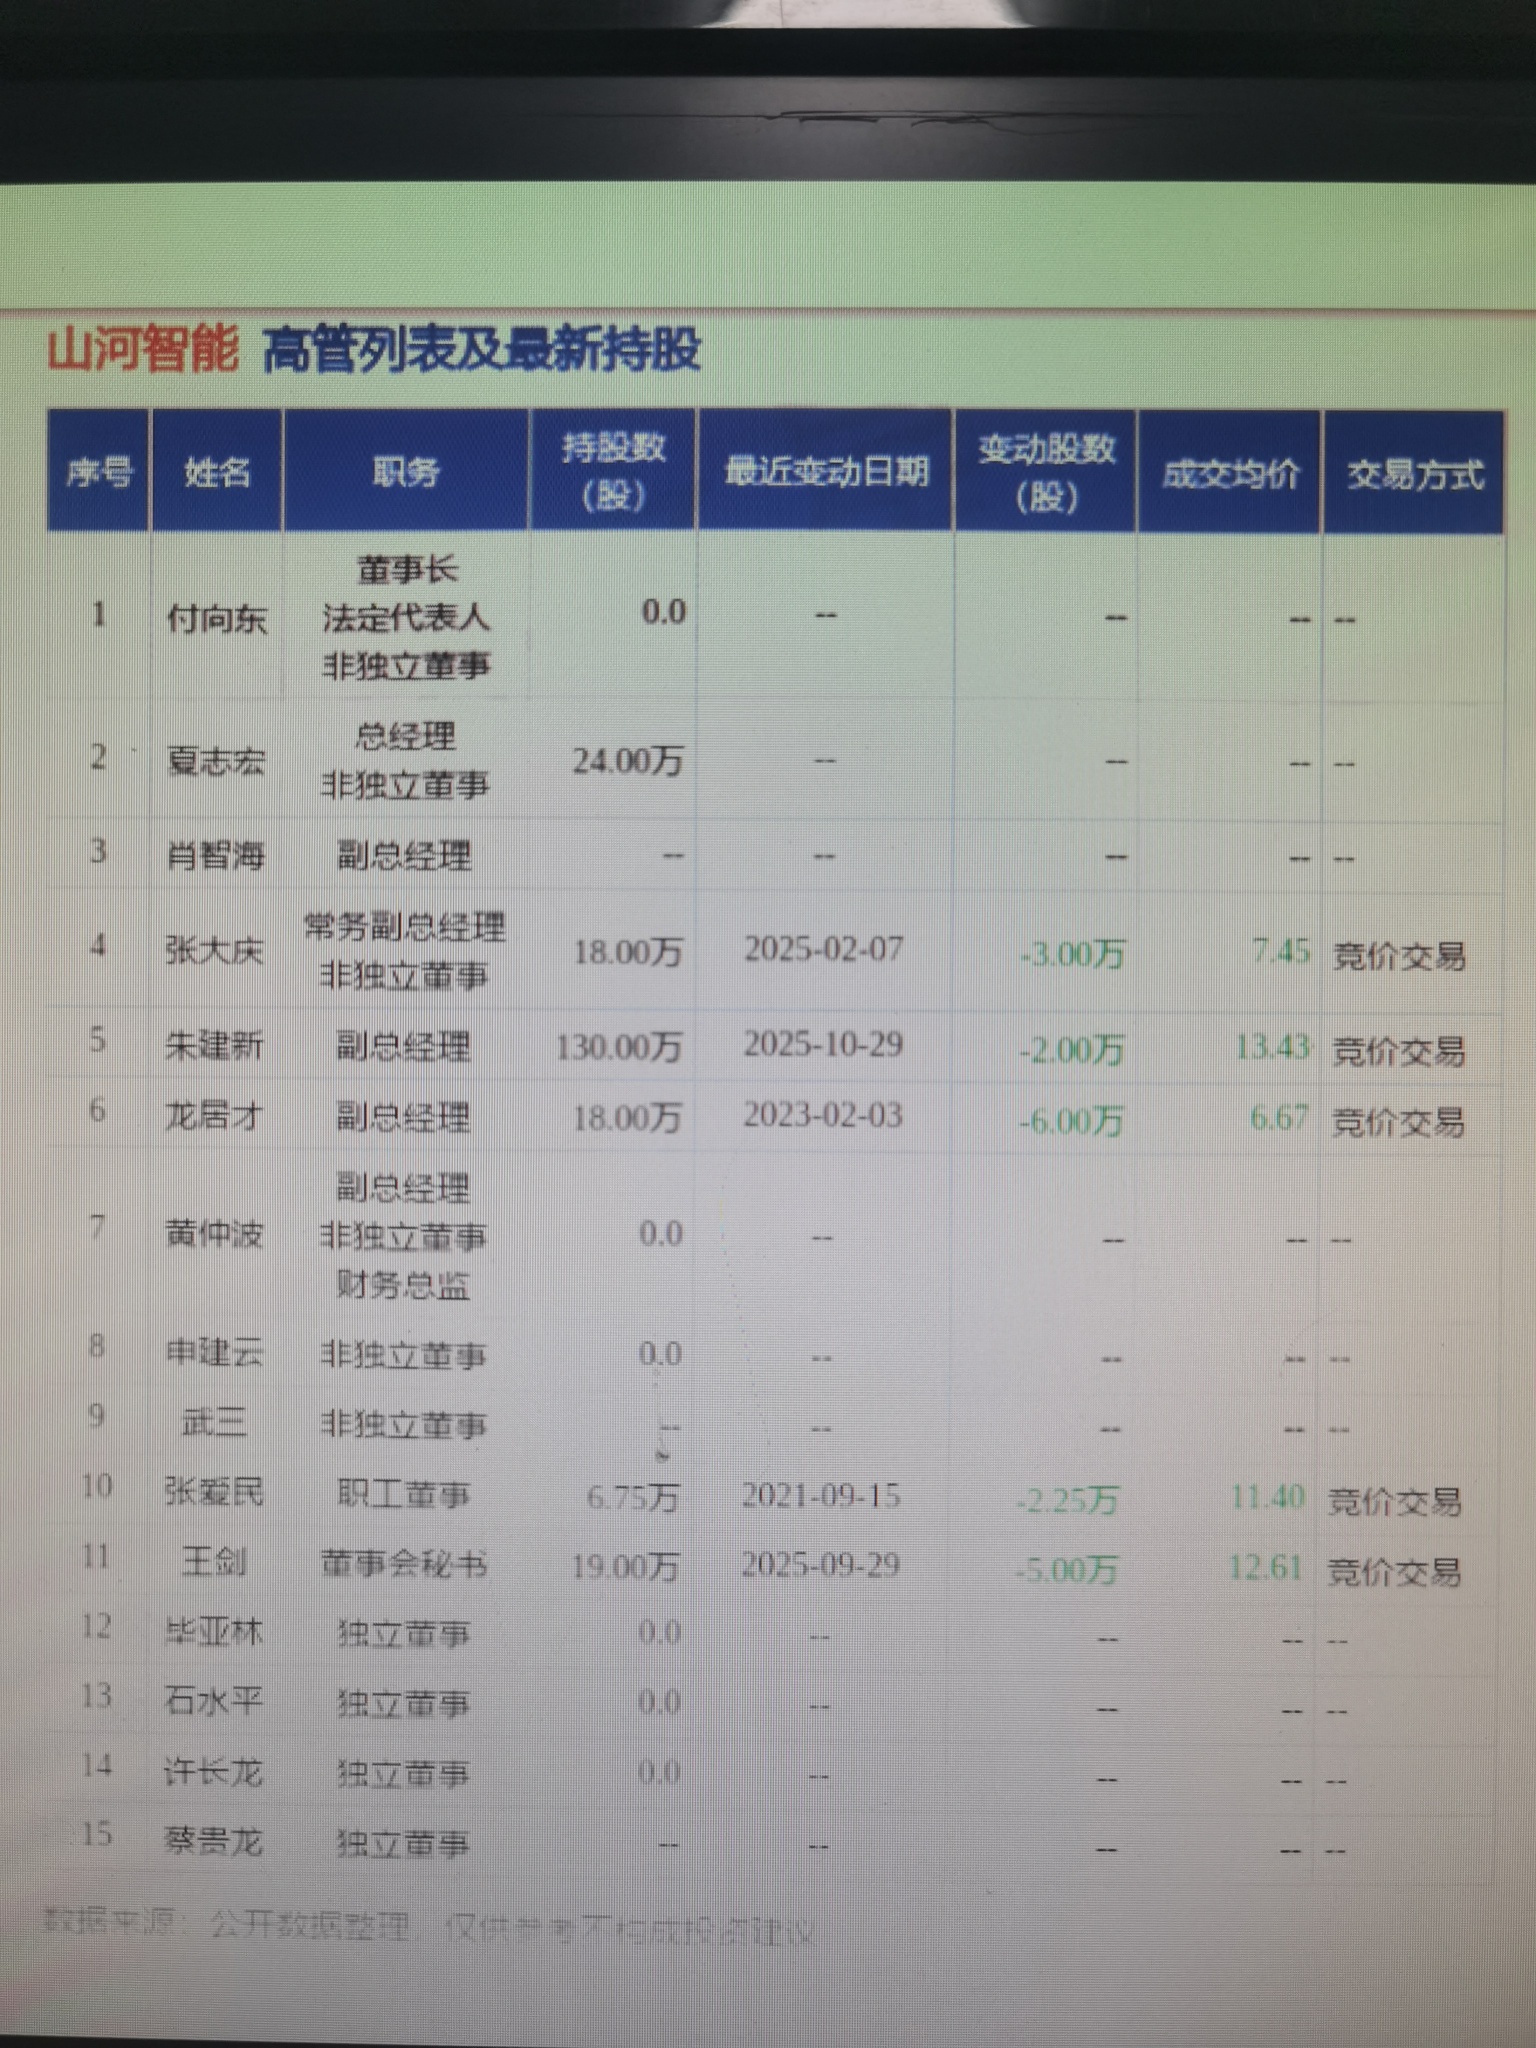This screenshot has height=2048, width=1536.
Task: Click the 山河智能 company title link
Action: (143, 349)
